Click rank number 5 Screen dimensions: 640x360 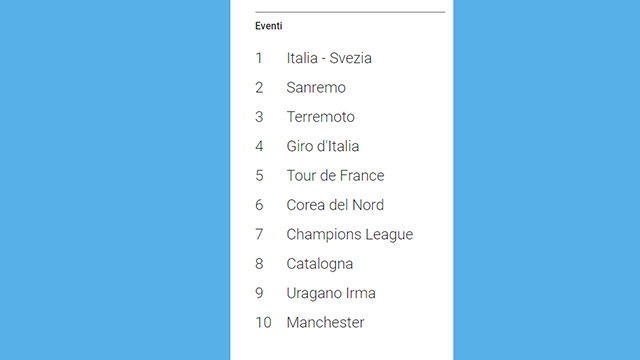coord(259,176)
